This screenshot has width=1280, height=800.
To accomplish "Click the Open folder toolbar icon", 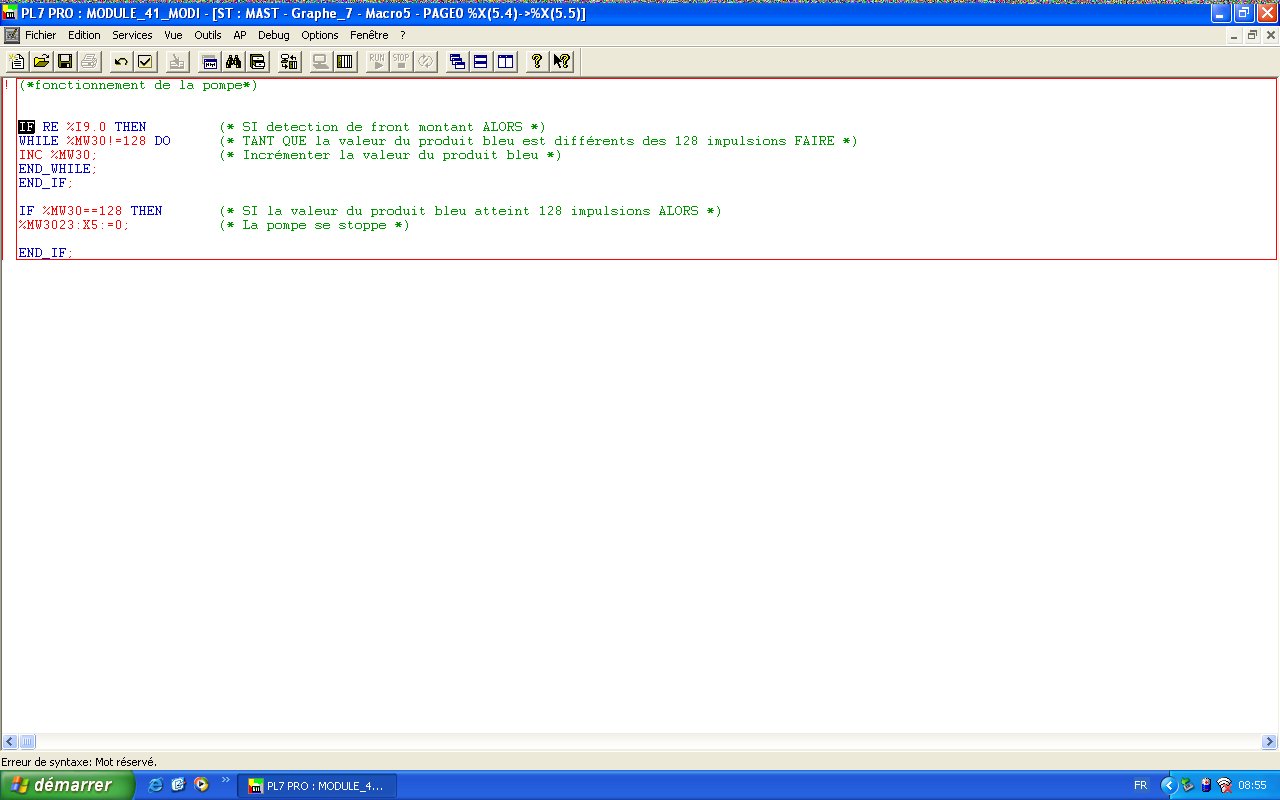I will pos(41,62).
